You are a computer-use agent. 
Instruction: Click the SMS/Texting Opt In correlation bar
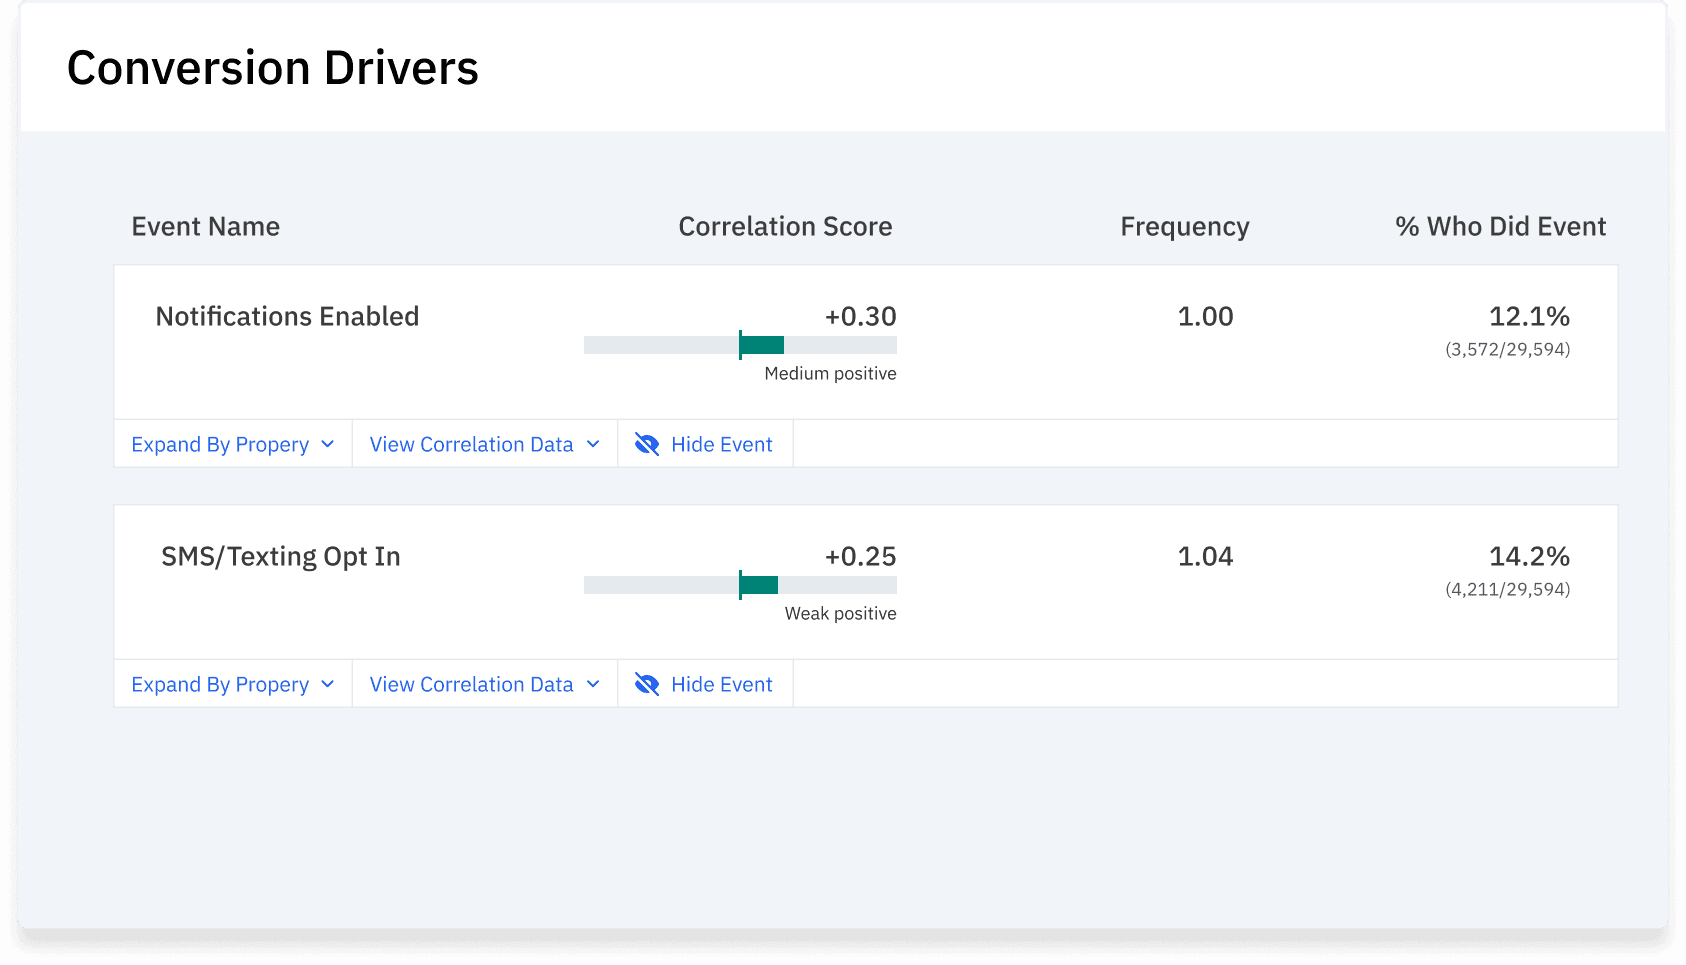tap(759, 585)
